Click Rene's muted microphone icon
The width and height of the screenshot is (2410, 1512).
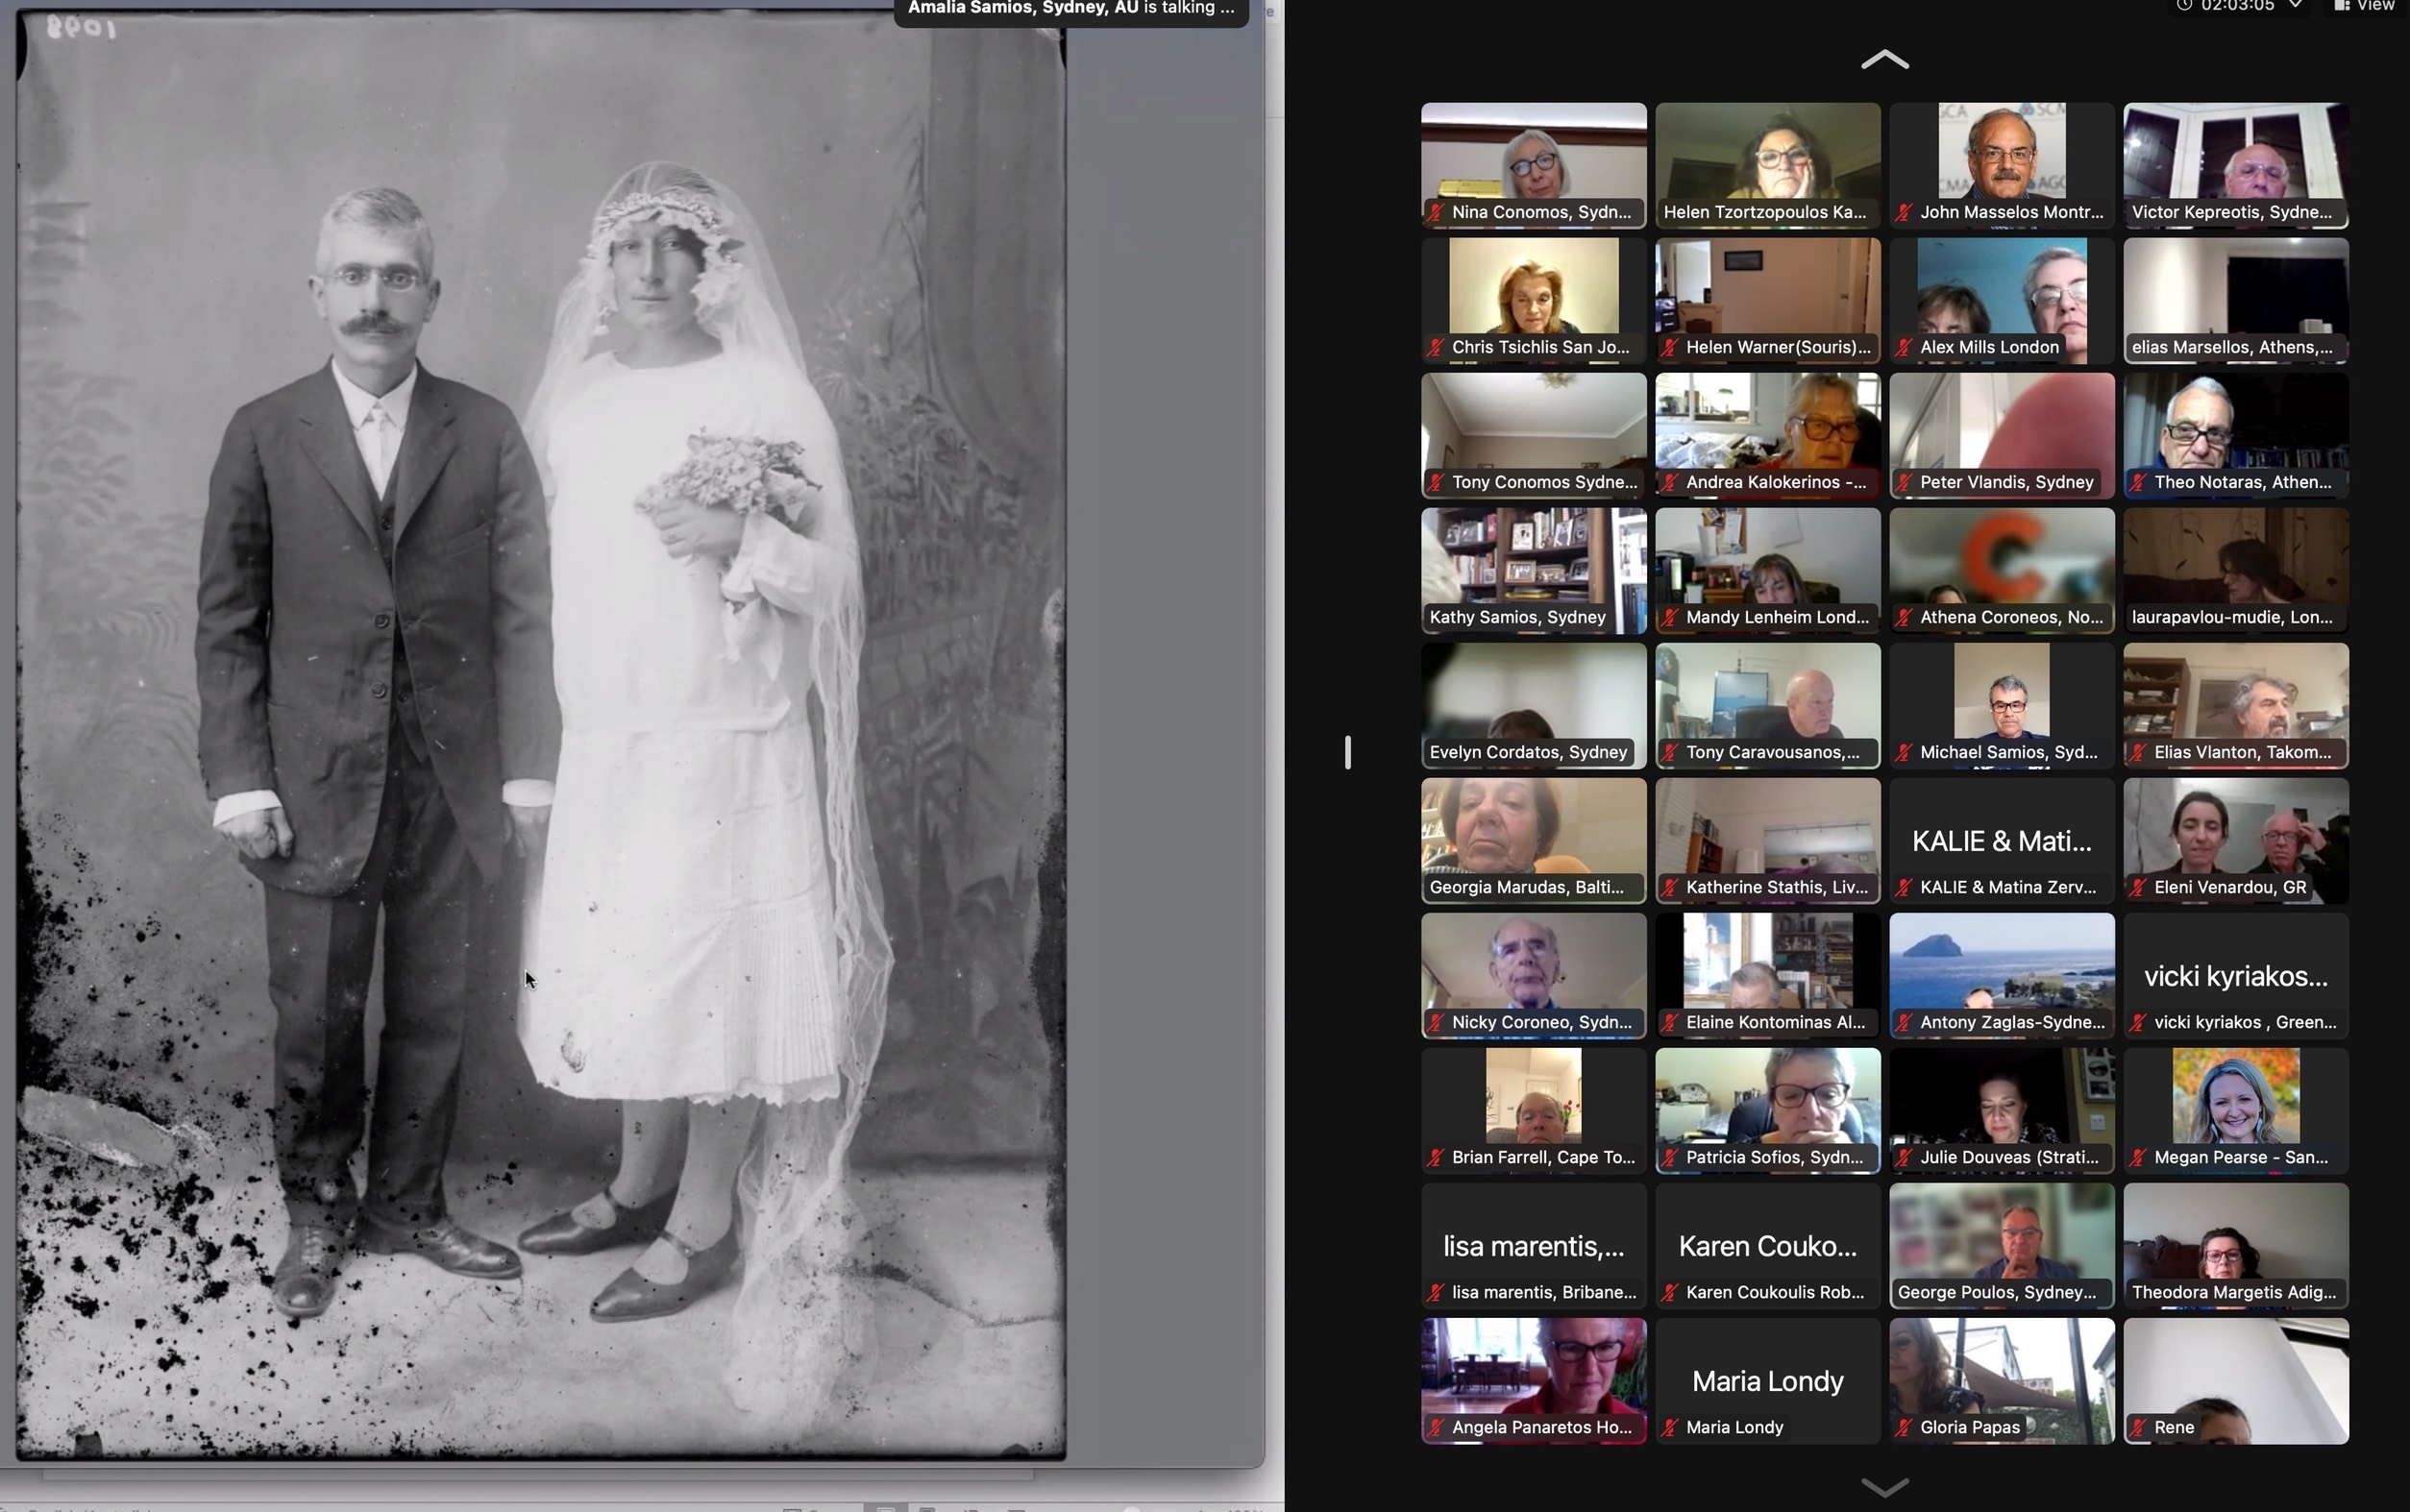point(2138,1427)
